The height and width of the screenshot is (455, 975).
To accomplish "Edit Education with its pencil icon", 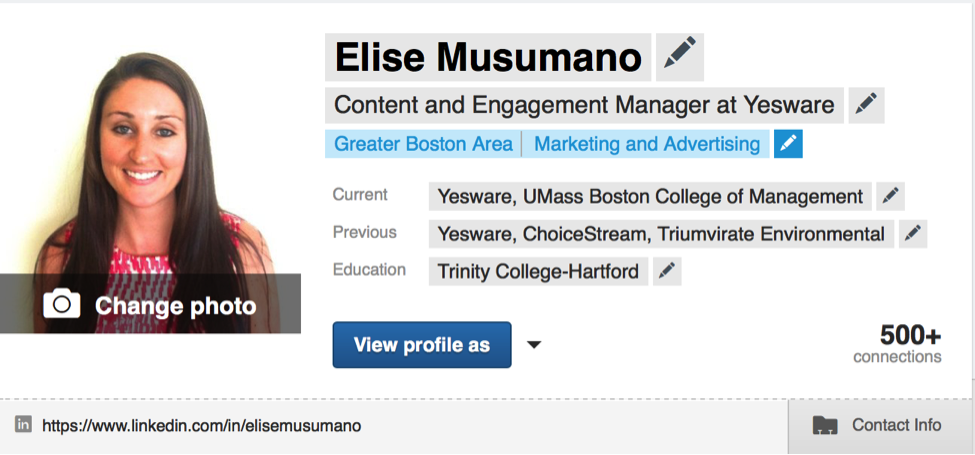I will [667, 272].
